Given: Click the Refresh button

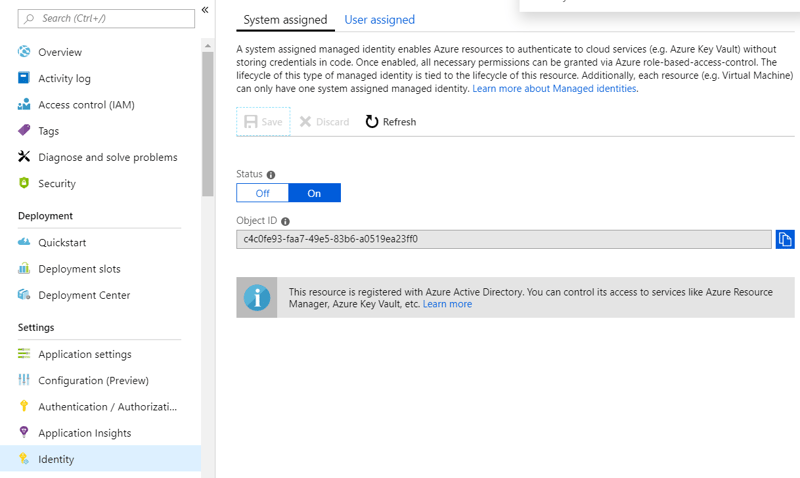Looking at the screenshot, I should [391, 122].
